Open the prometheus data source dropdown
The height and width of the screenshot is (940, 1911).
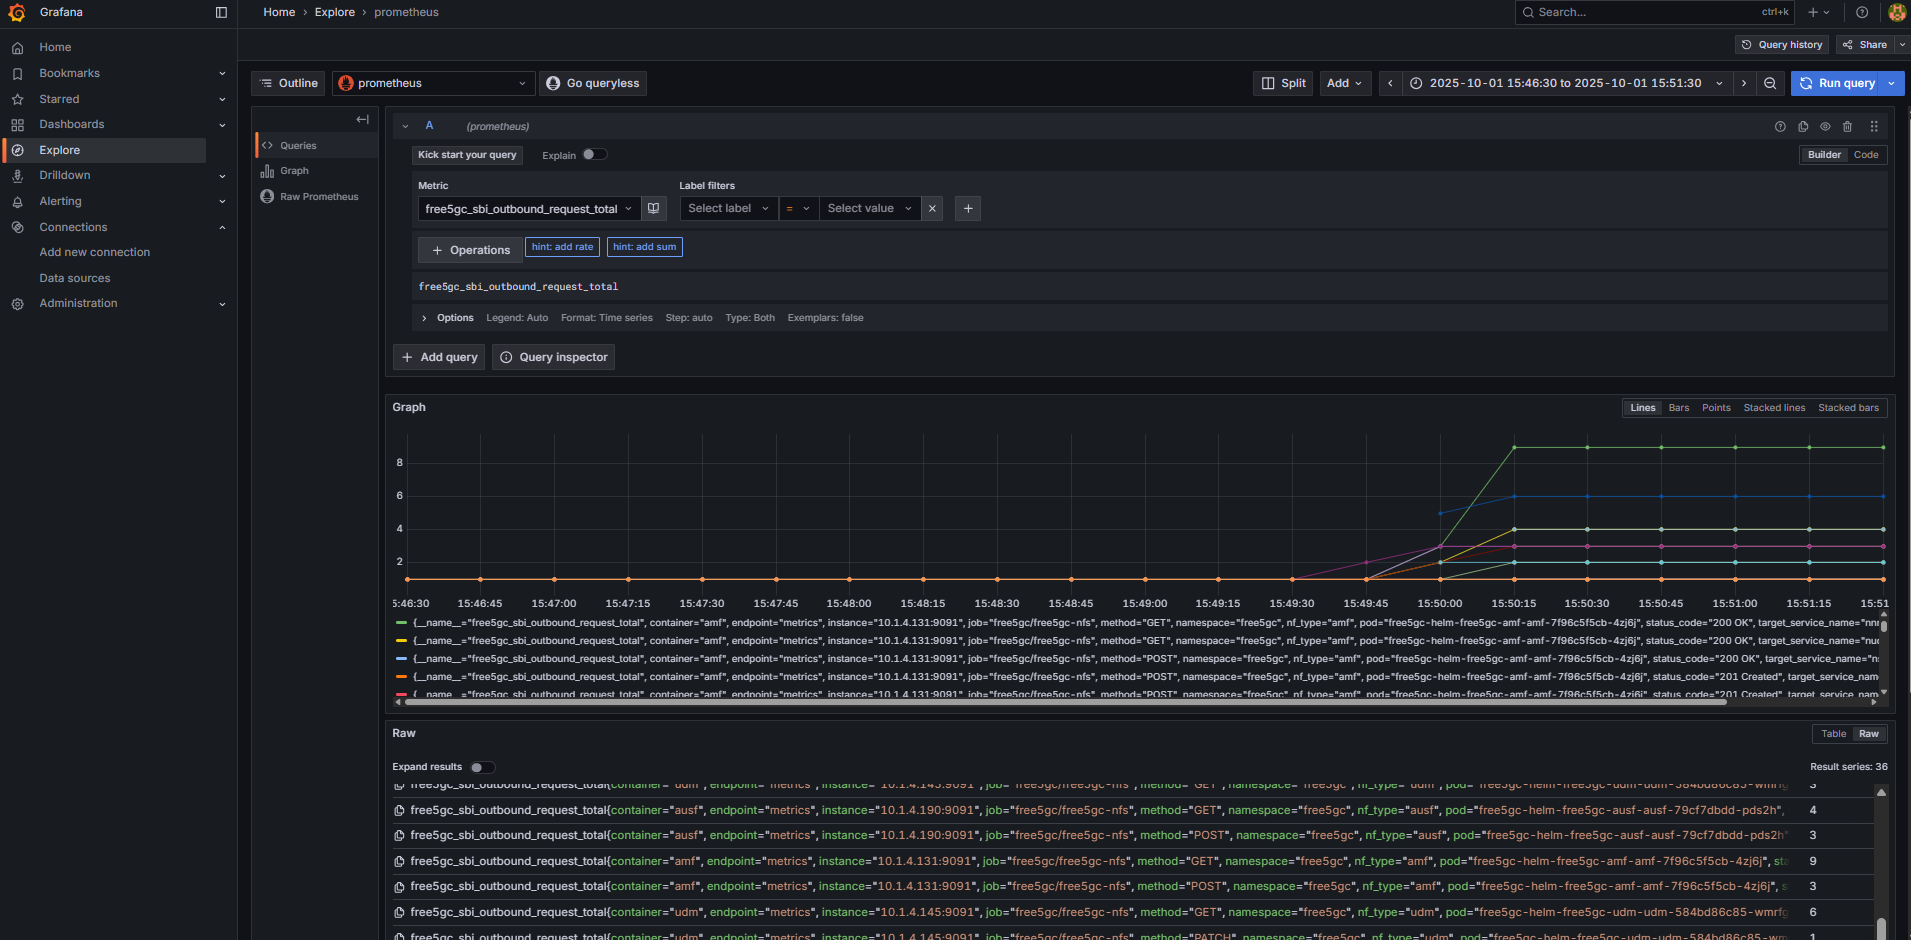(x=433, y=84)
